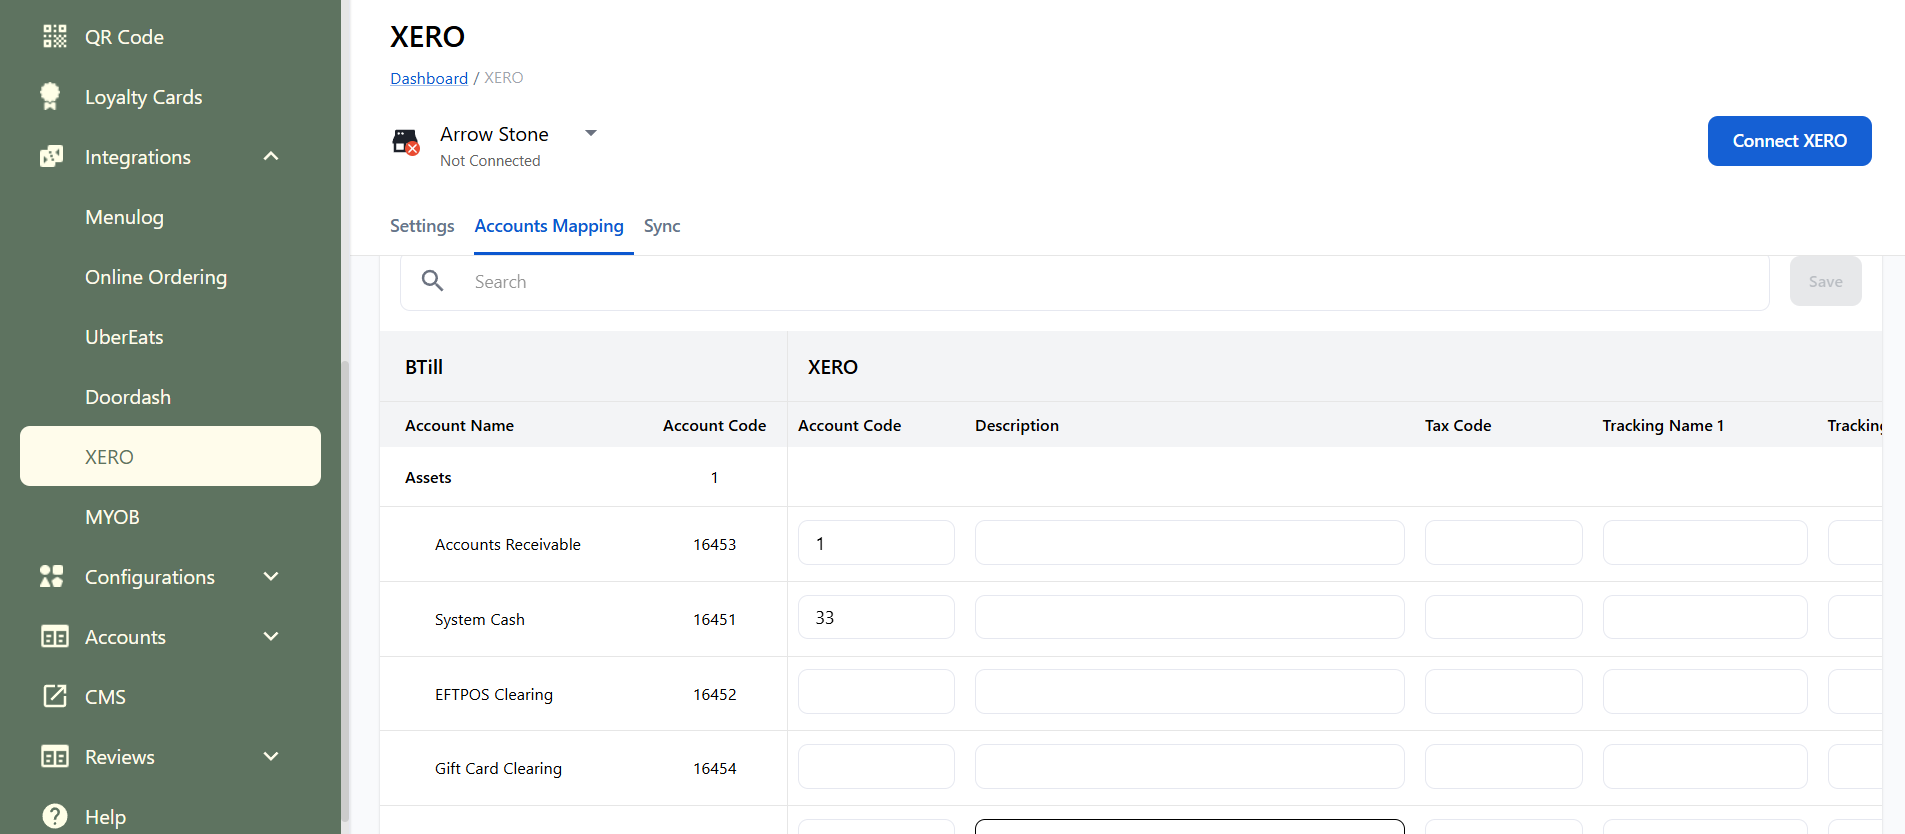
Task: Click the Connect XERO button
Action: (x=1789, y=141)
